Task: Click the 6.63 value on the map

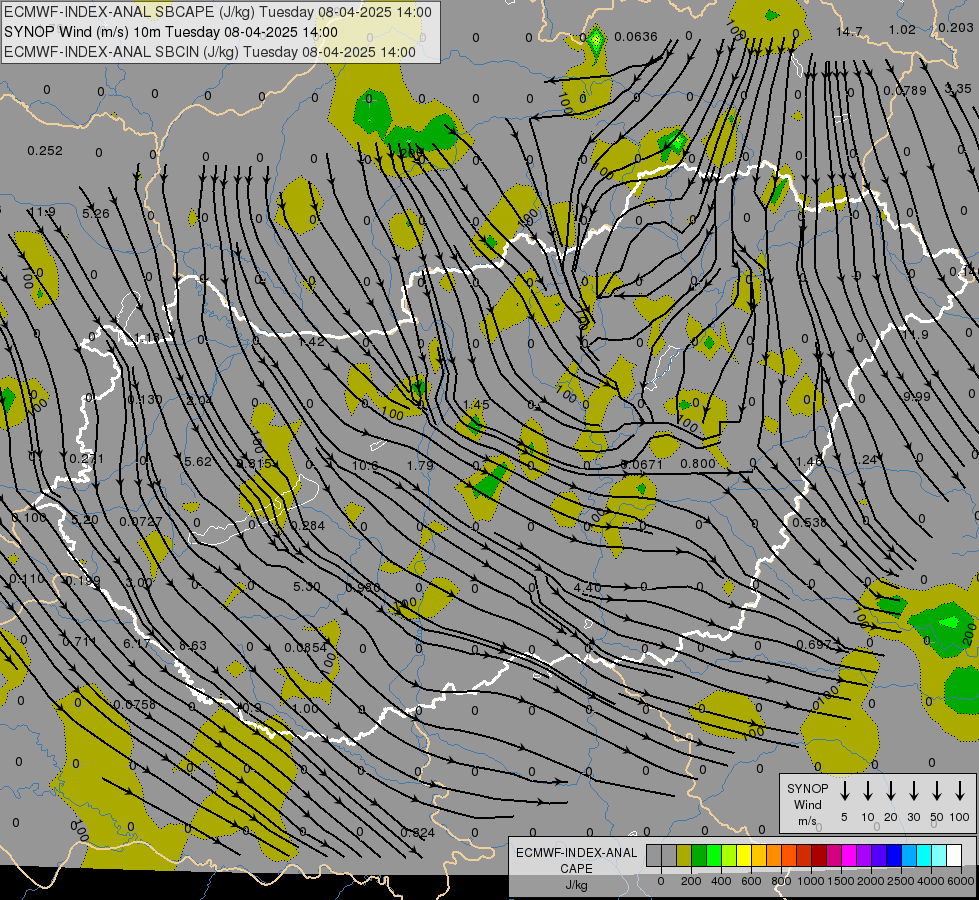Action: point(193,645)
